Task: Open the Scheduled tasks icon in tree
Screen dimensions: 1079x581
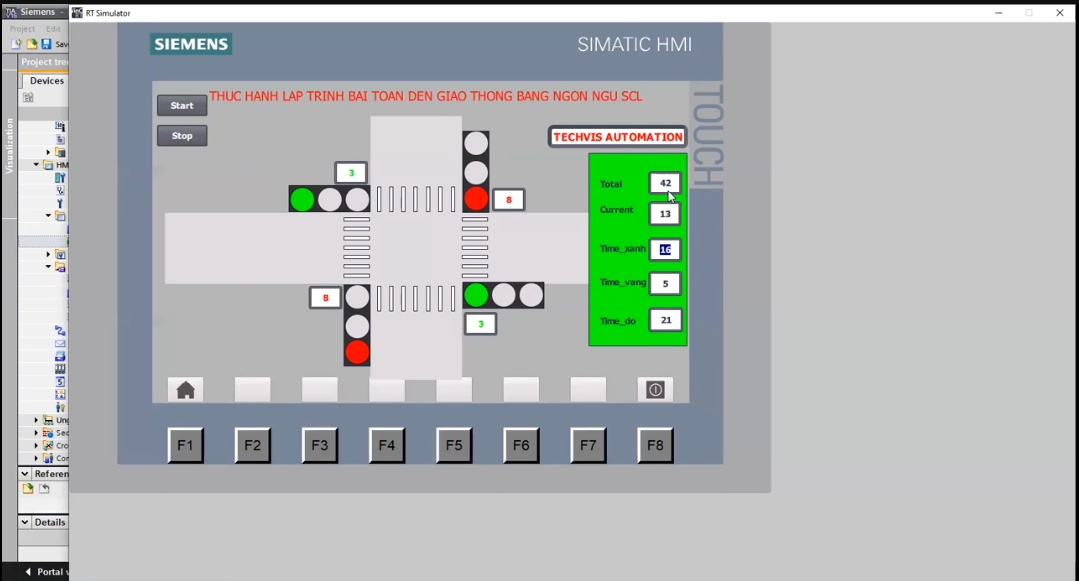Action: (x=60, y=381)
